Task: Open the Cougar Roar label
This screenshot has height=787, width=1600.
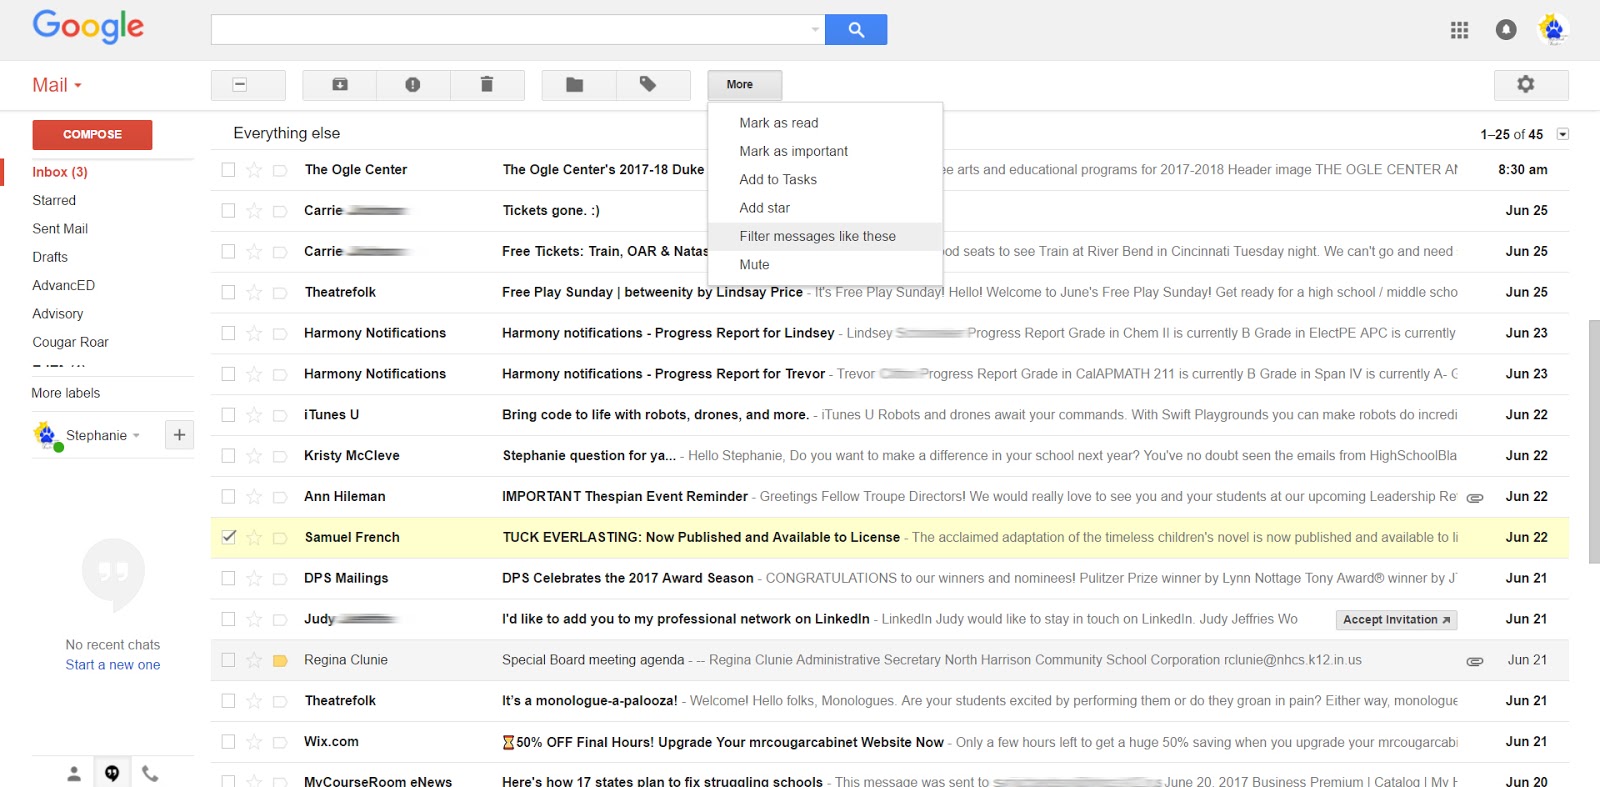Action: pyautogui.click(x=70, y=342)
